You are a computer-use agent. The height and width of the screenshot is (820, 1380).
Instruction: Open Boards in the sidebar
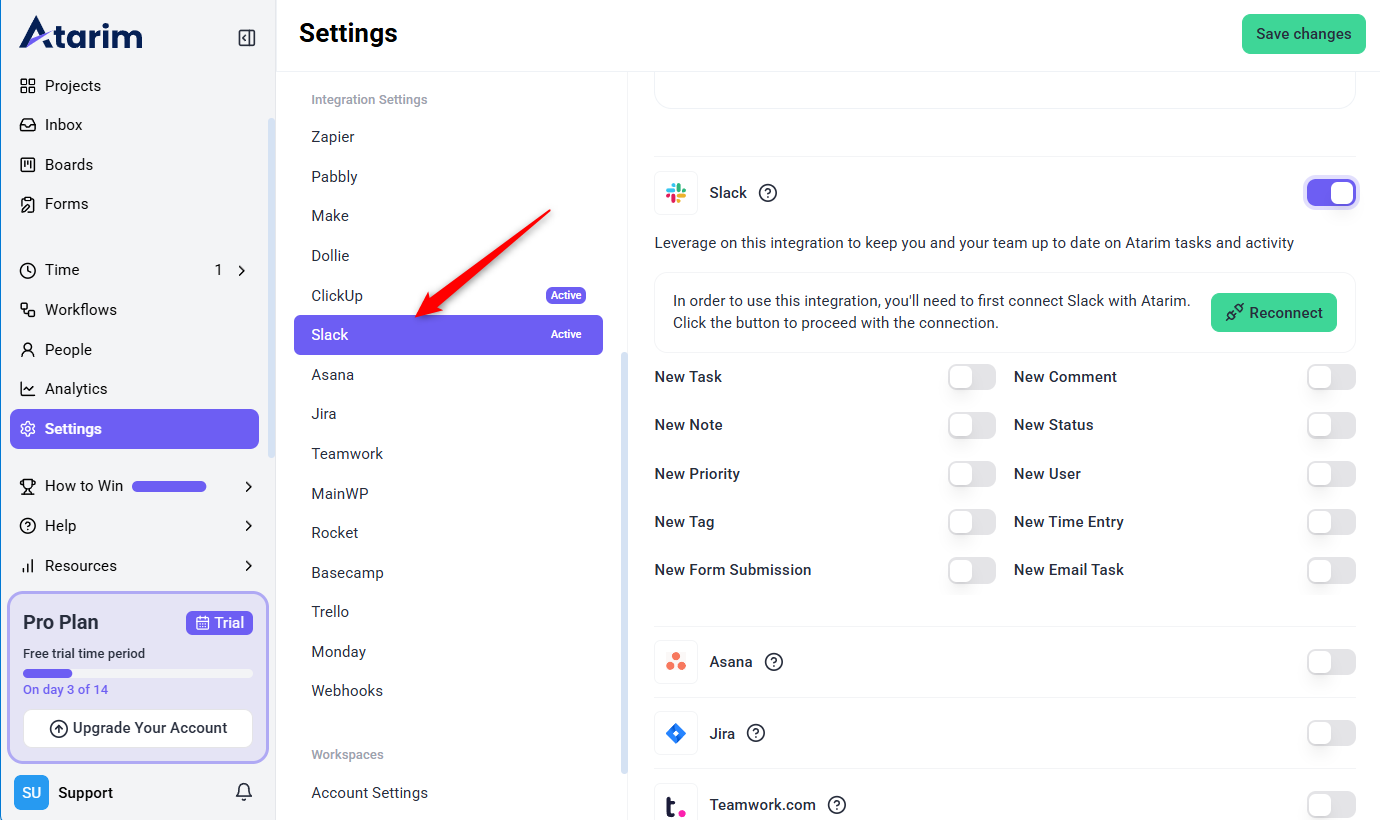68,165
